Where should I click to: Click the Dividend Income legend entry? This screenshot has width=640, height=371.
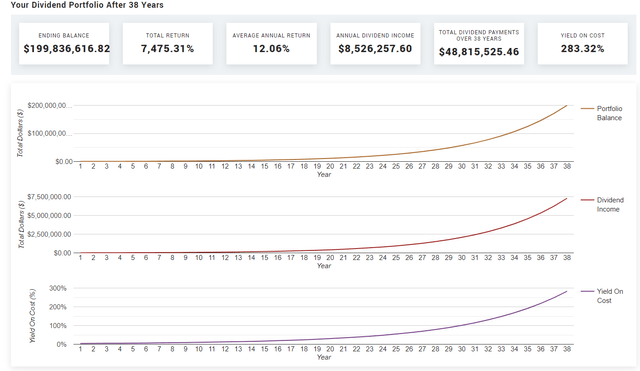(x=602, y=204)
